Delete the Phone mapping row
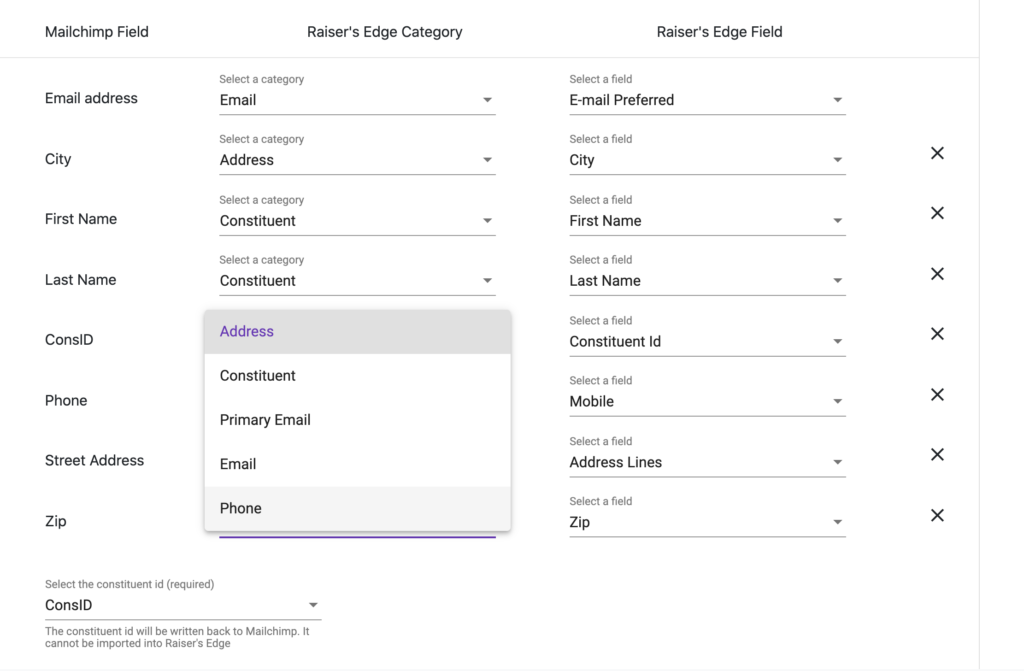 coord(937,395)
